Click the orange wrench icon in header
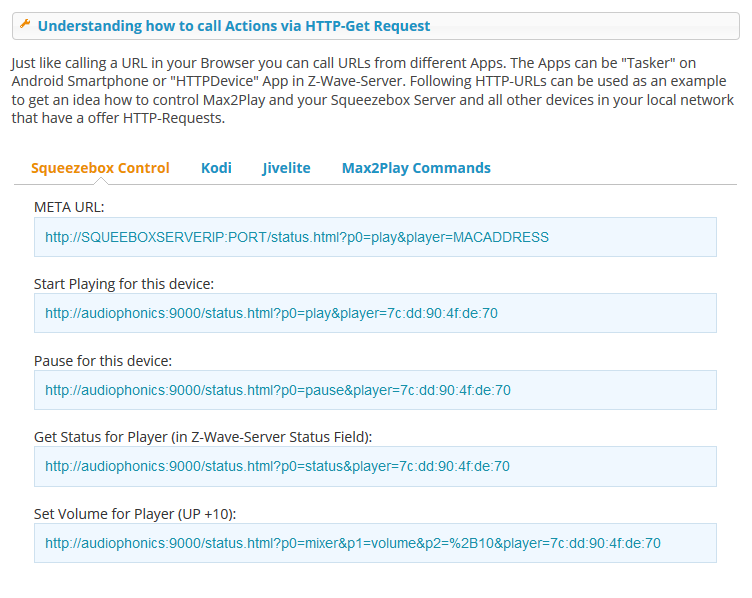The height and width of the screenshot is (598, 752). point(25,24)
